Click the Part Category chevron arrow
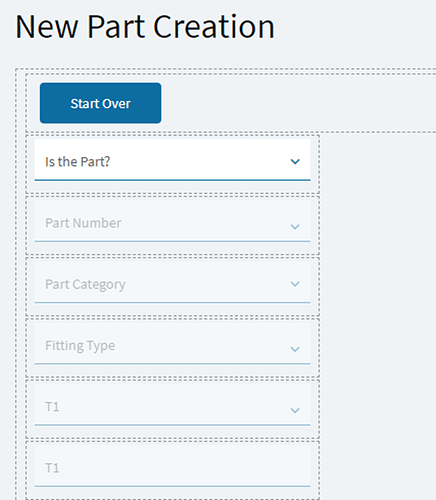Screen dimensions: 436x500 [295, 284]
